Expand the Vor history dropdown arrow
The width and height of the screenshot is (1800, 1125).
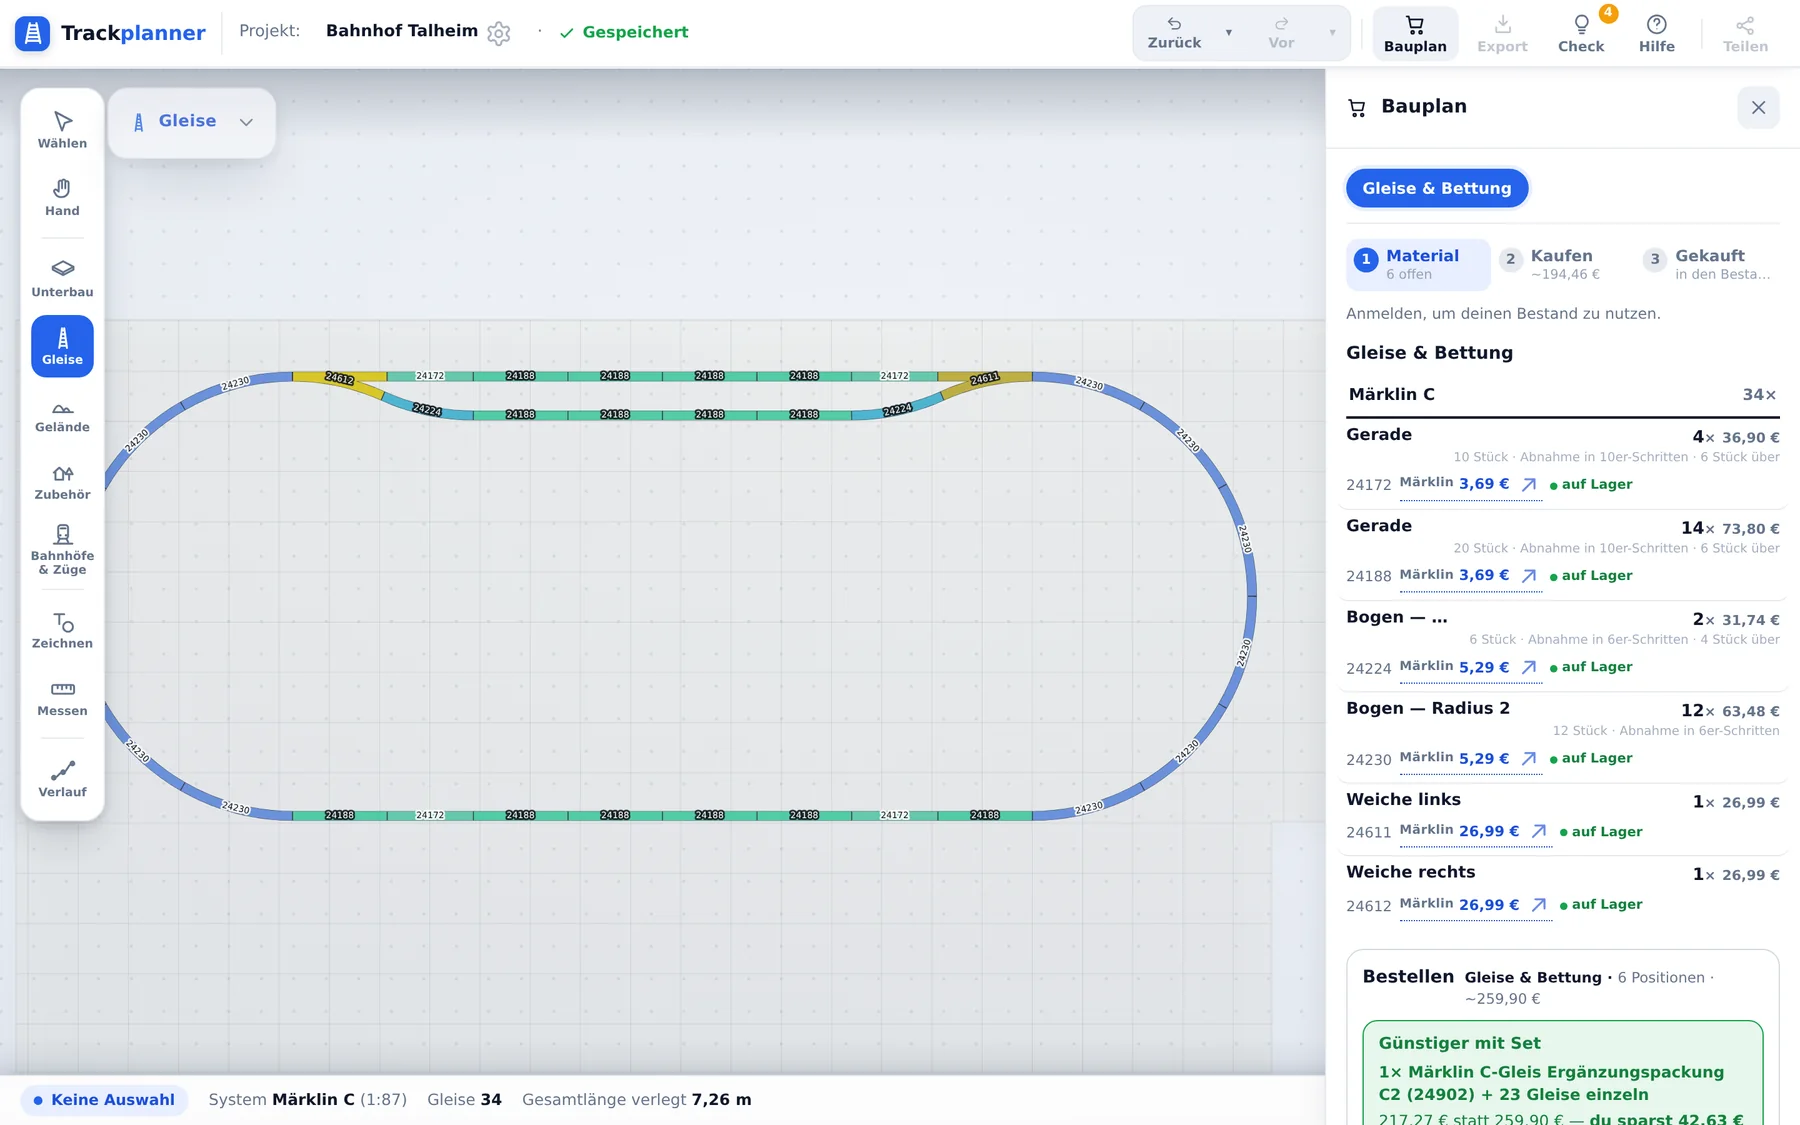click(1332, 33)
